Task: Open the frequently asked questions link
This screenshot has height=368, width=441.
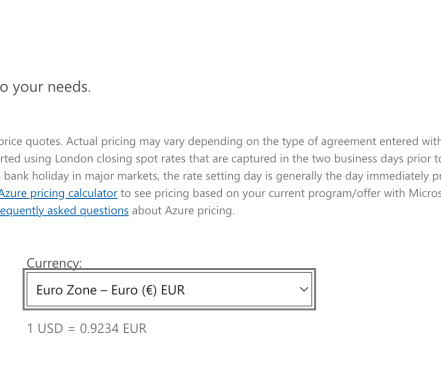Action: 64,211
